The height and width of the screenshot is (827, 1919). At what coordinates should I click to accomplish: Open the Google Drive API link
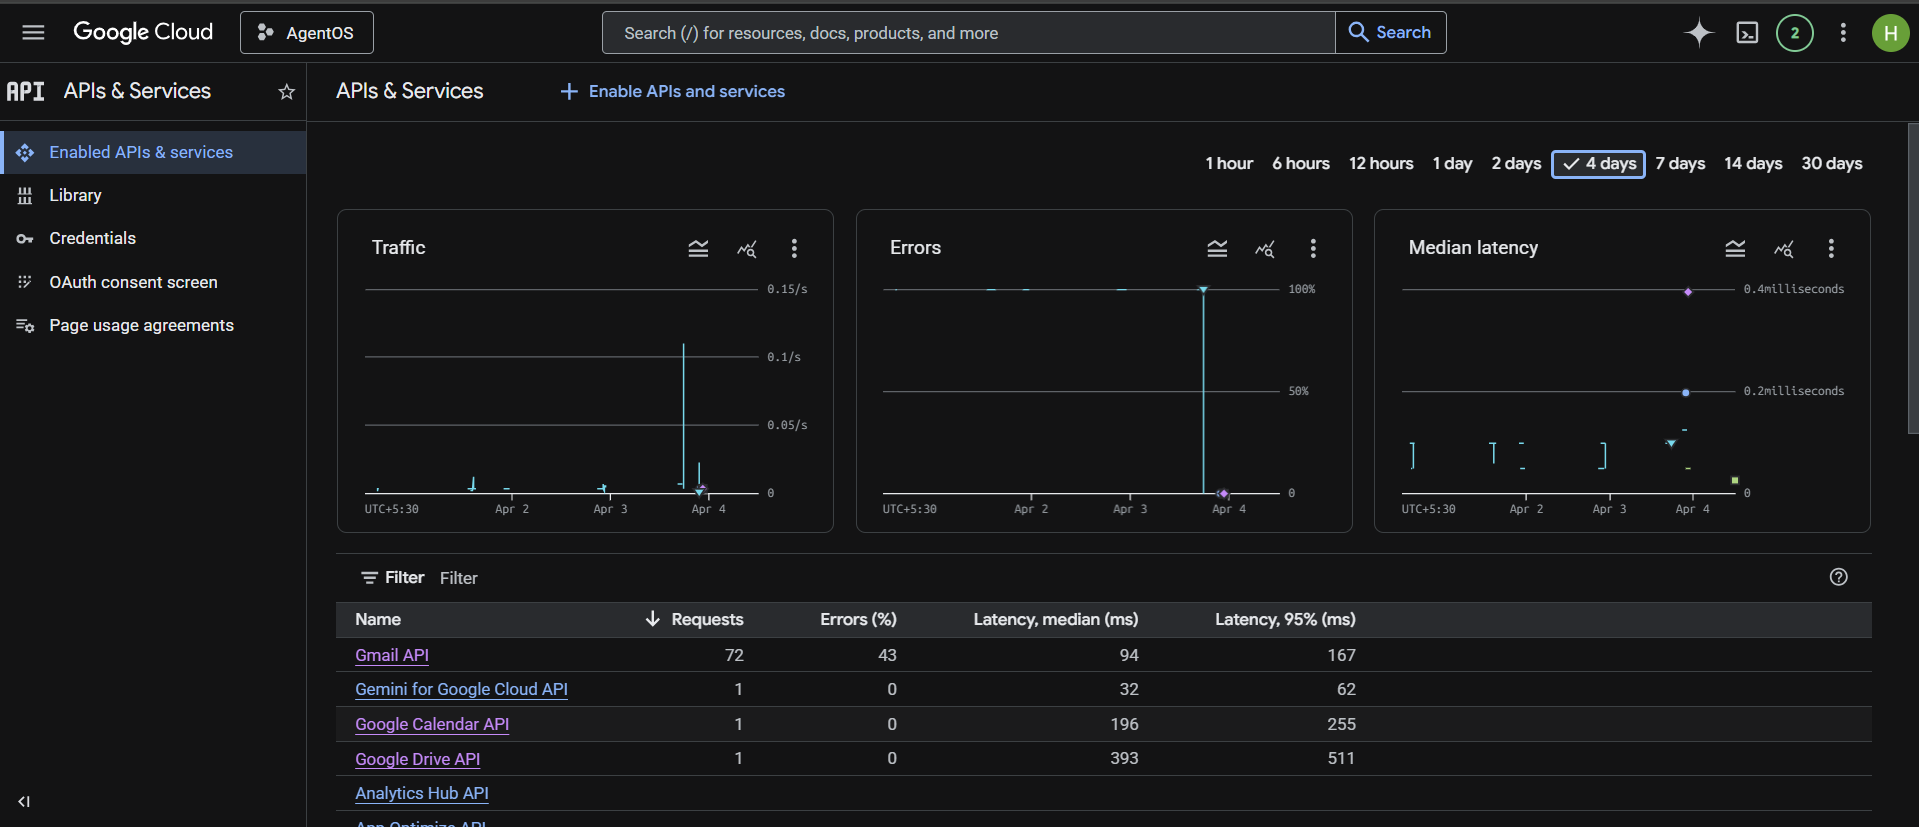(417, 759)
